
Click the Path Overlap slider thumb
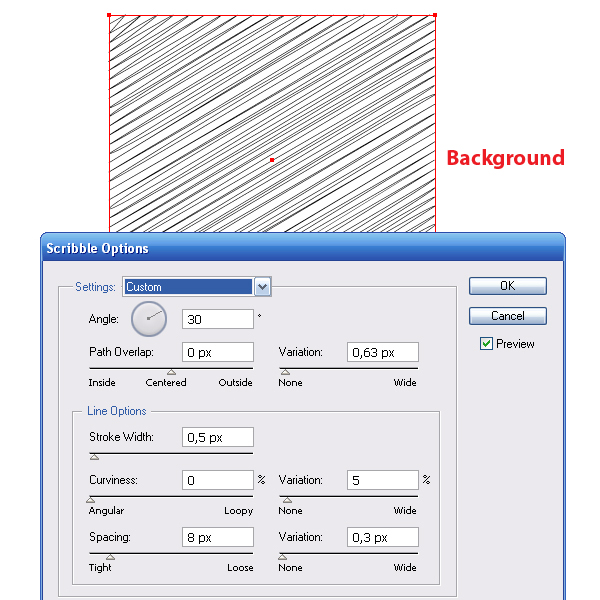click(171, 372)
